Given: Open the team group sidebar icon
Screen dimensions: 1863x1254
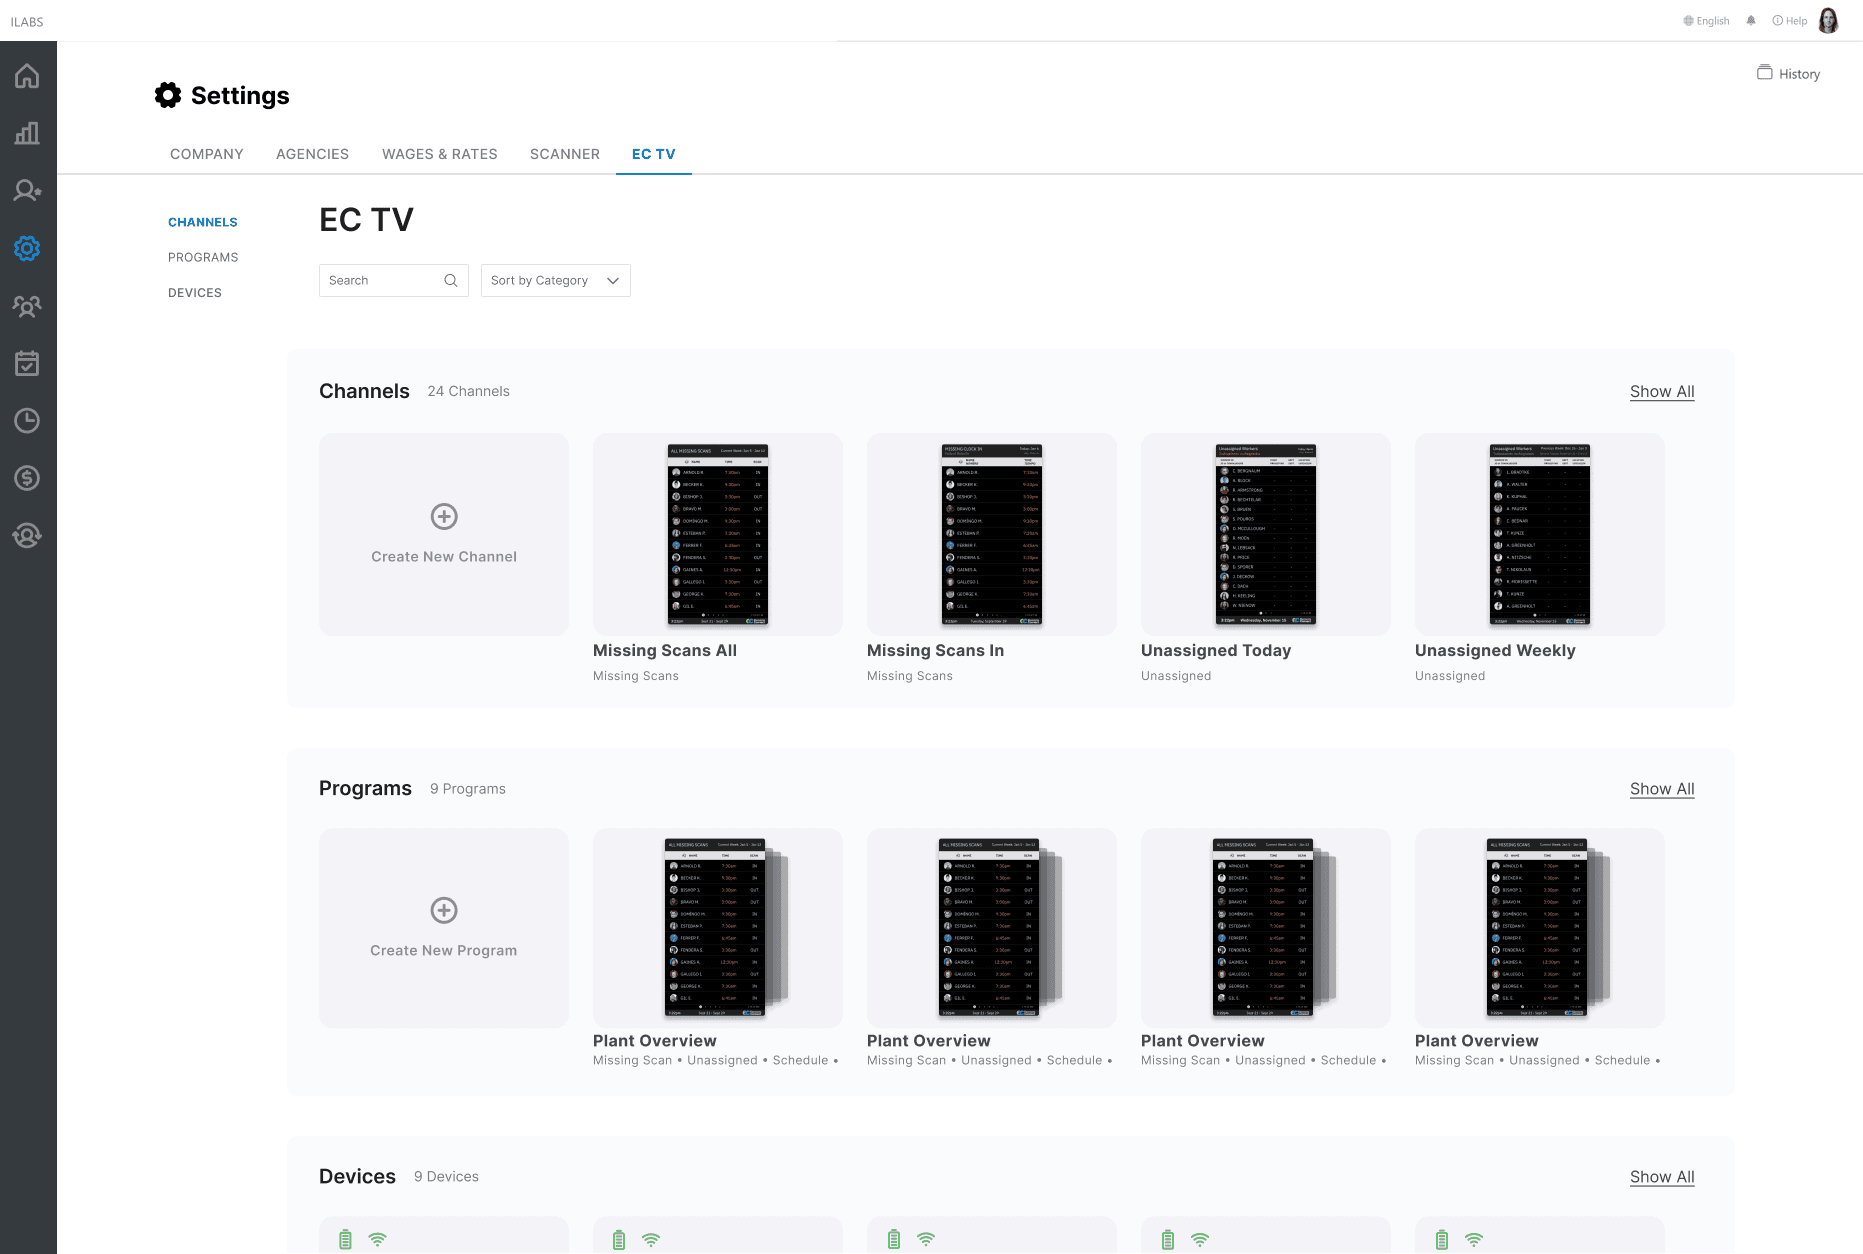Looking at the screenshot, I should click(x=27, y=306).
